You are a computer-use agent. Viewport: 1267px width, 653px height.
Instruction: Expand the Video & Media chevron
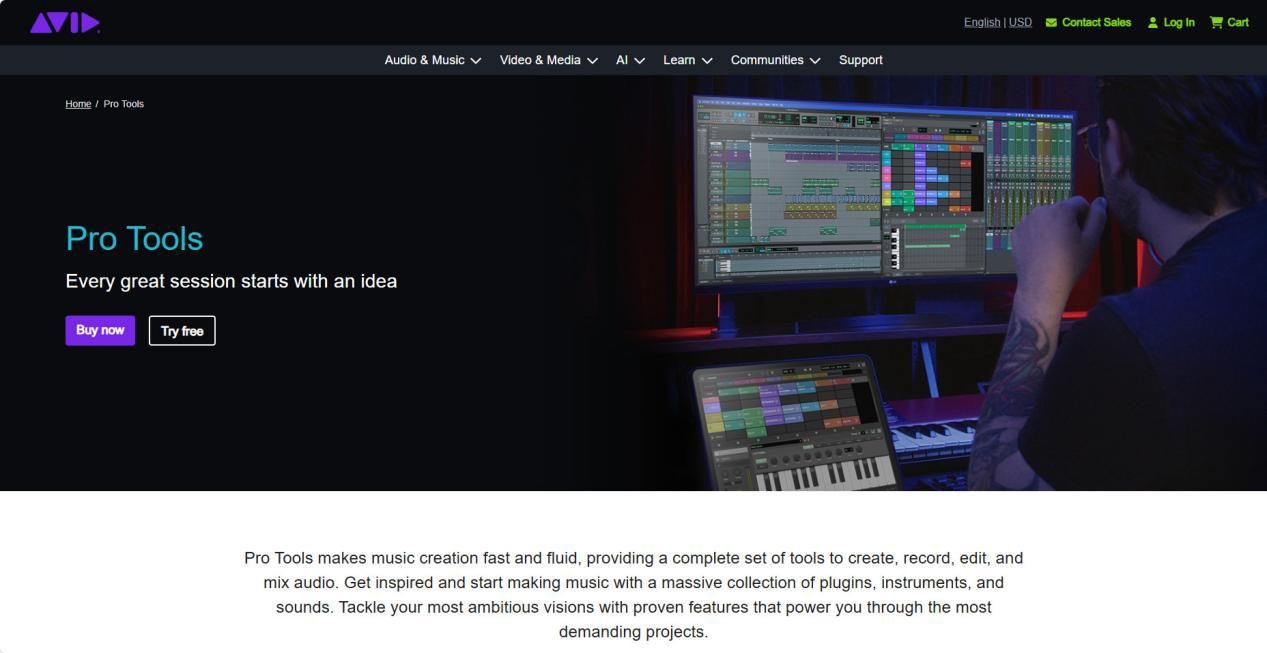tap(592, 61)
